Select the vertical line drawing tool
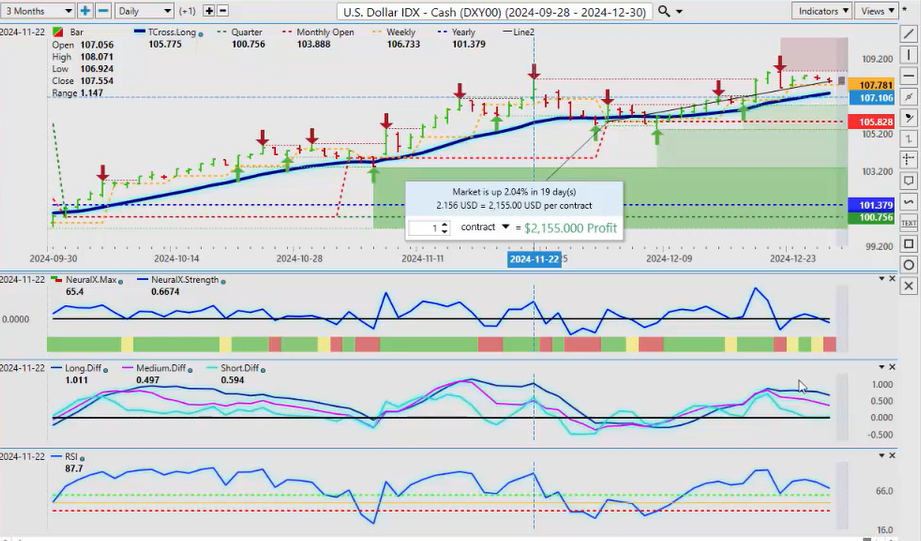The height and width of the screenshot is (541, 921). click(x=908, y=55)
